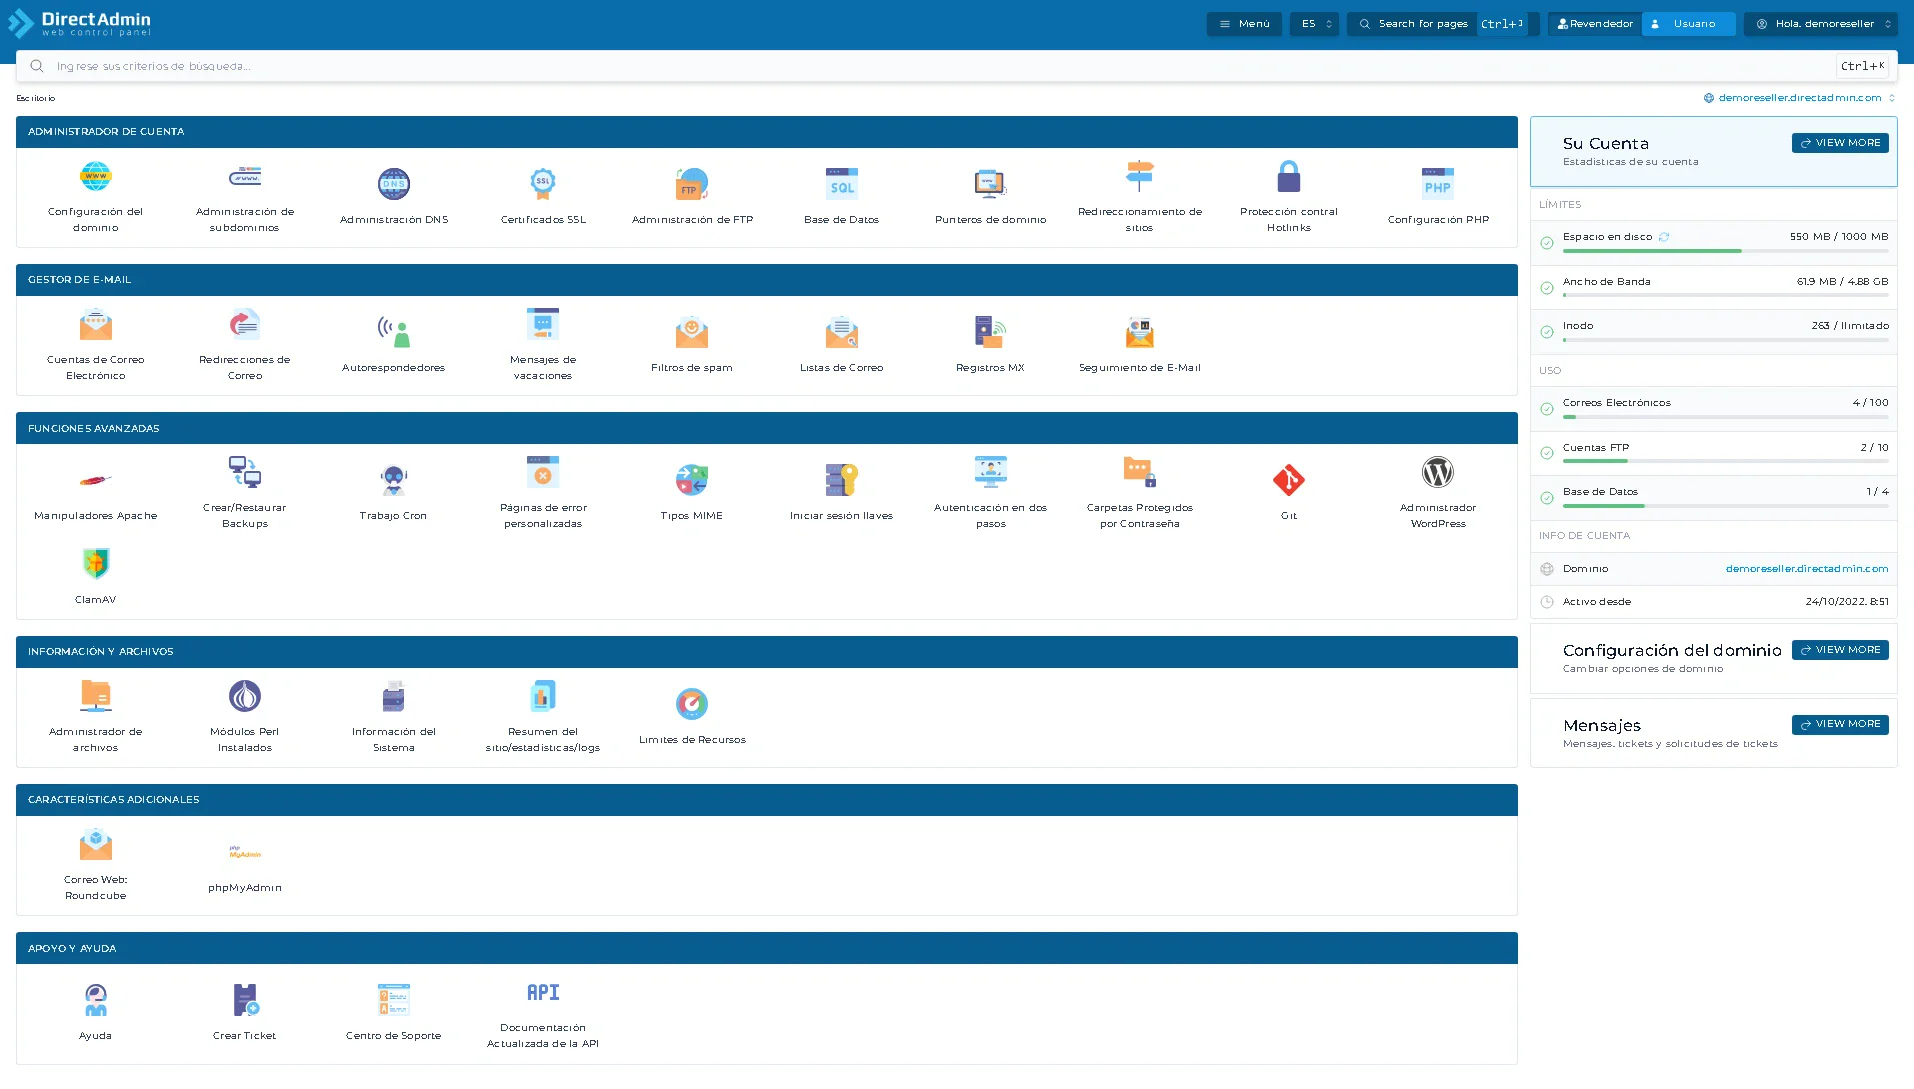Viewport: 1914px width, 1089px height.
Task: Launch the Administrador WordPress
Action: (x=1438, y=490)
